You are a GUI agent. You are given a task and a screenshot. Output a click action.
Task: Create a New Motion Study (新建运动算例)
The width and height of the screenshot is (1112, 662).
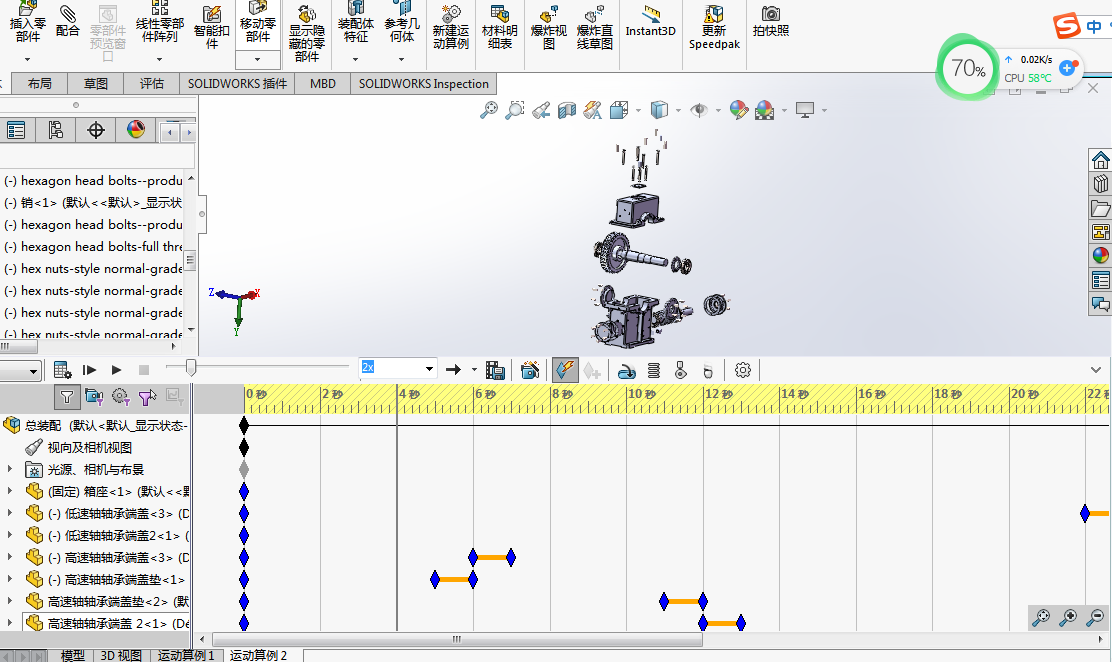(450, 28)
